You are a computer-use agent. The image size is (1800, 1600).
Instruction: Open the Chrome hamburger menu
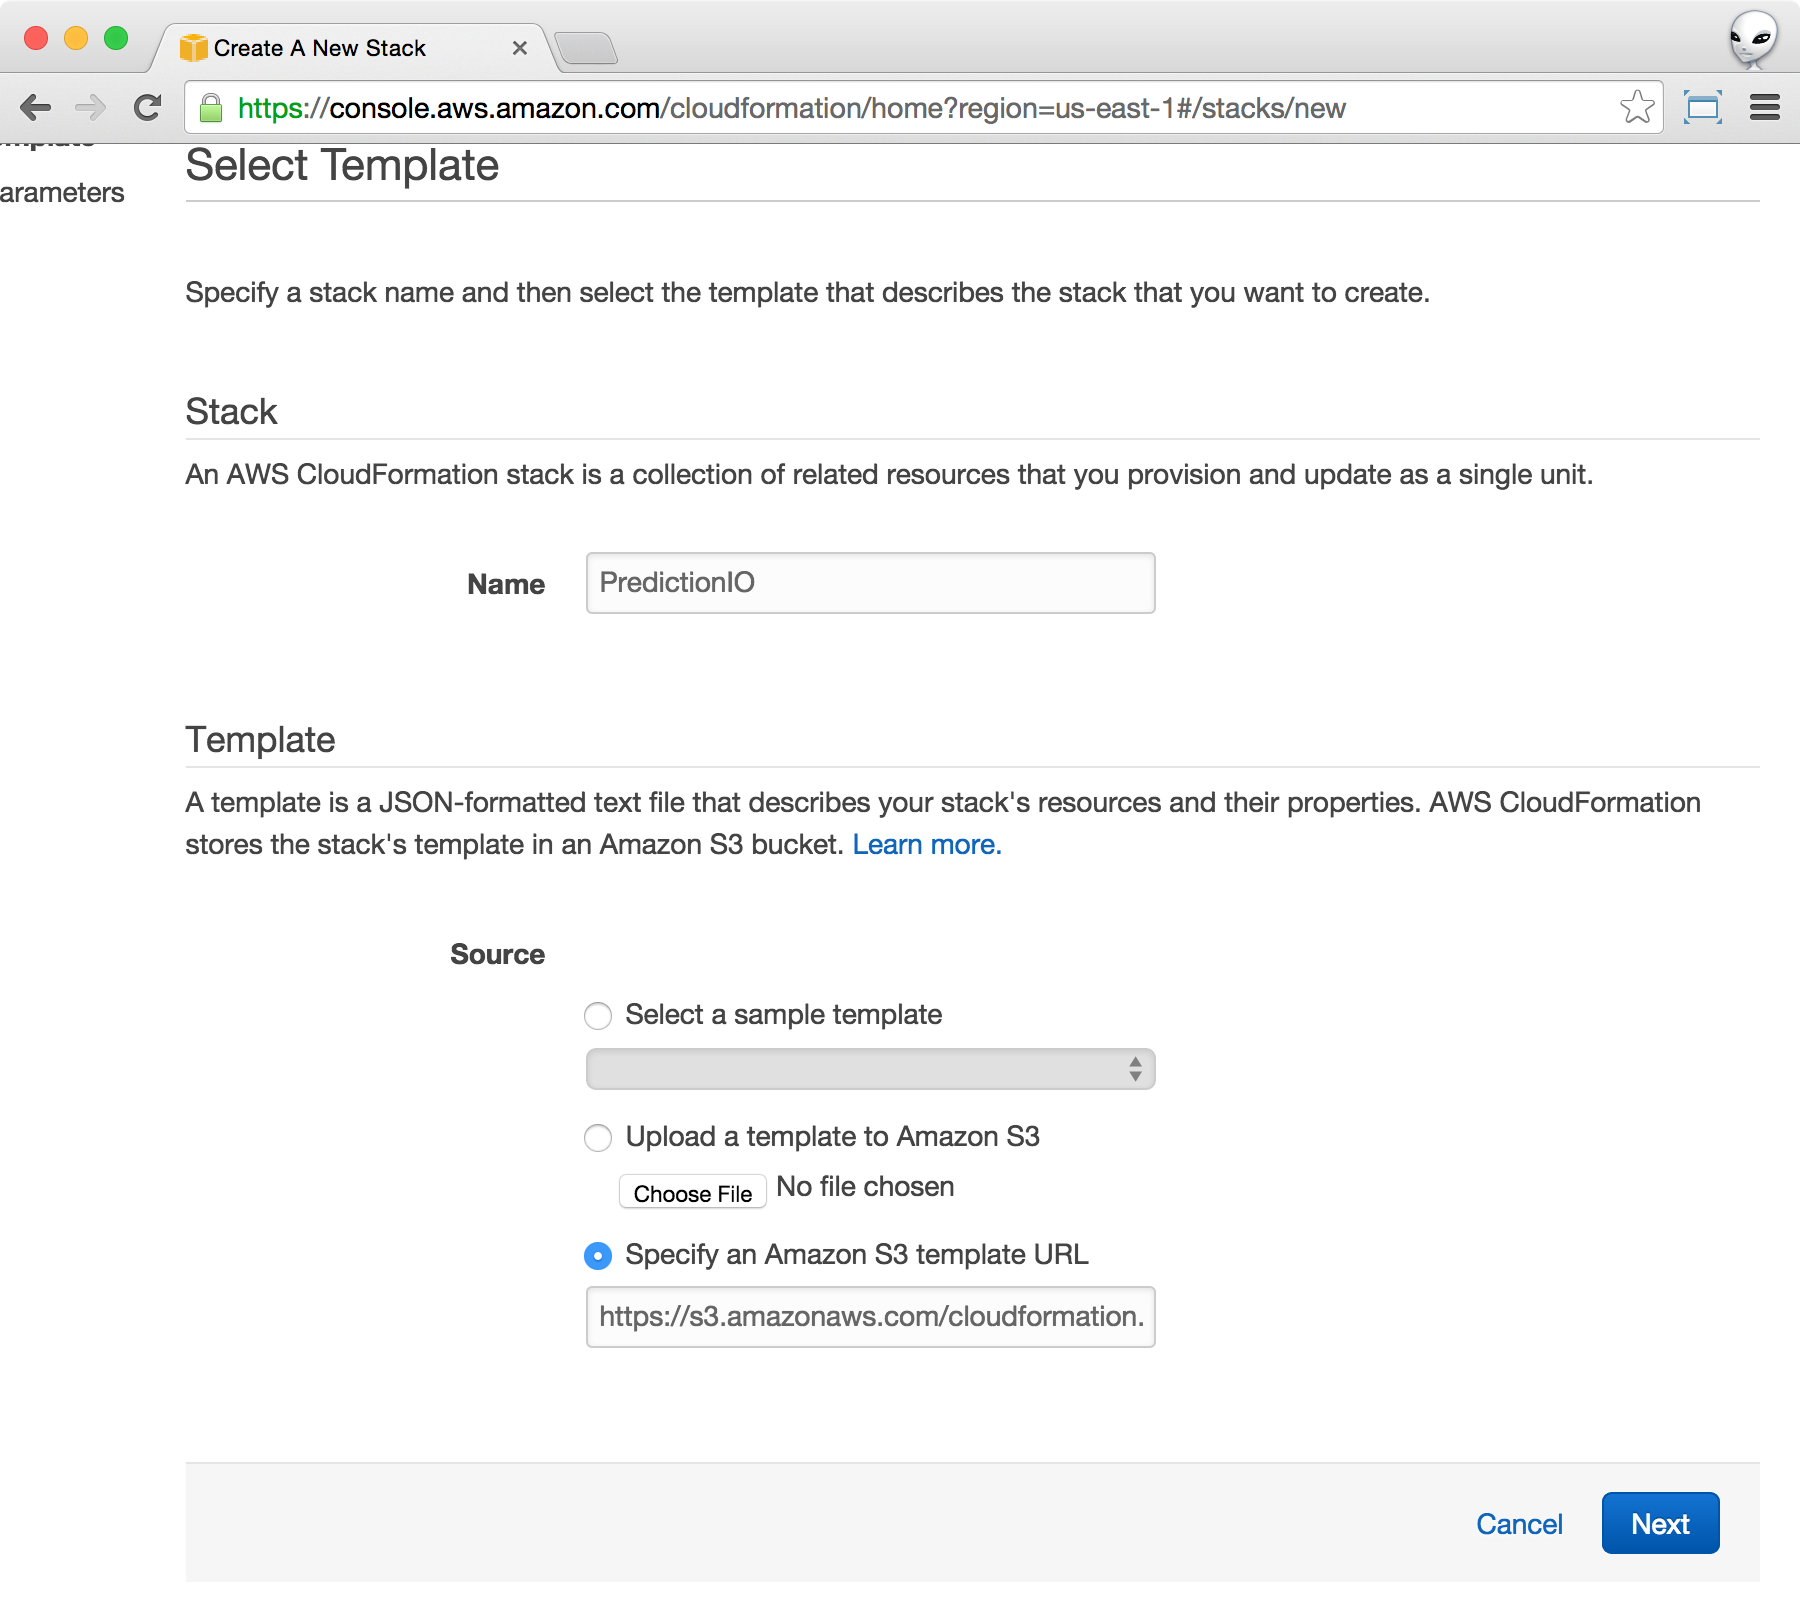(1764, 107)
